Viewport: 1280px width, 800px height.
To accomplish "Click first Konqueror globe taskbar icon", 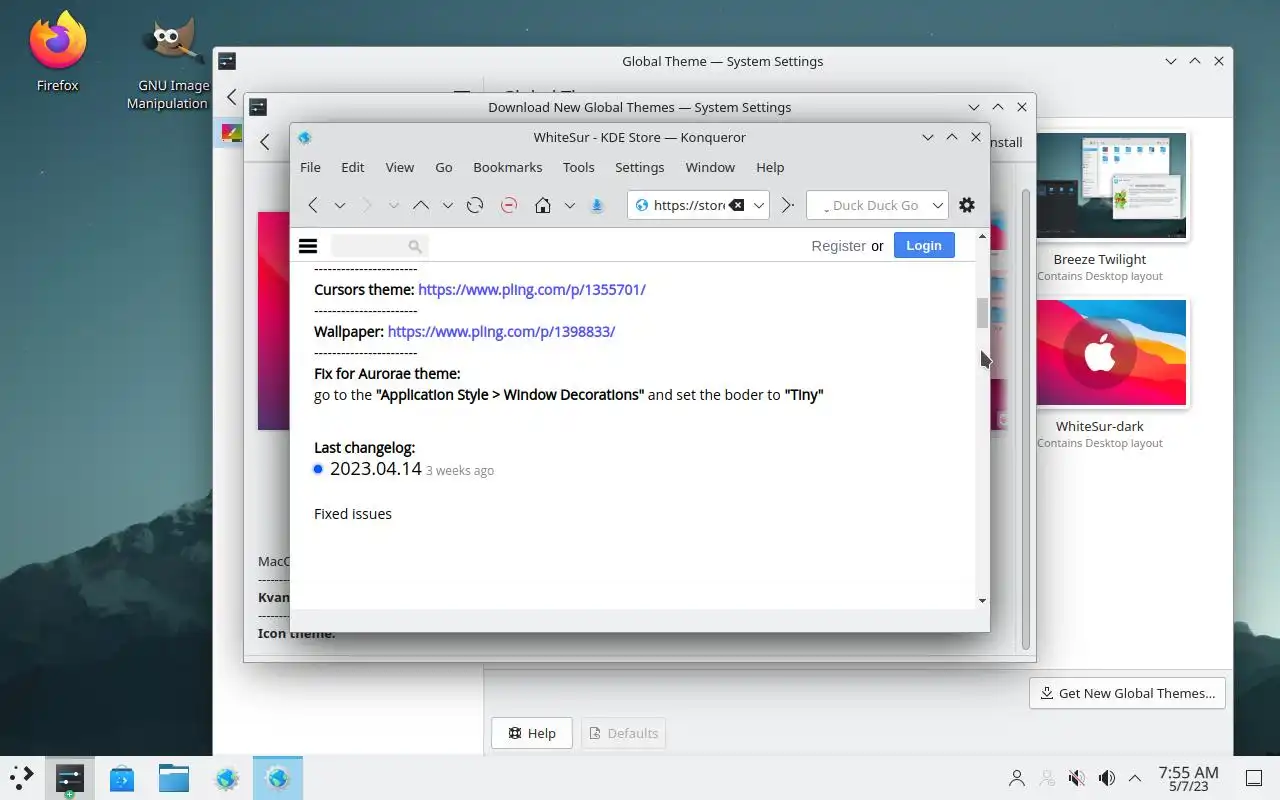I will click(227, 778).
